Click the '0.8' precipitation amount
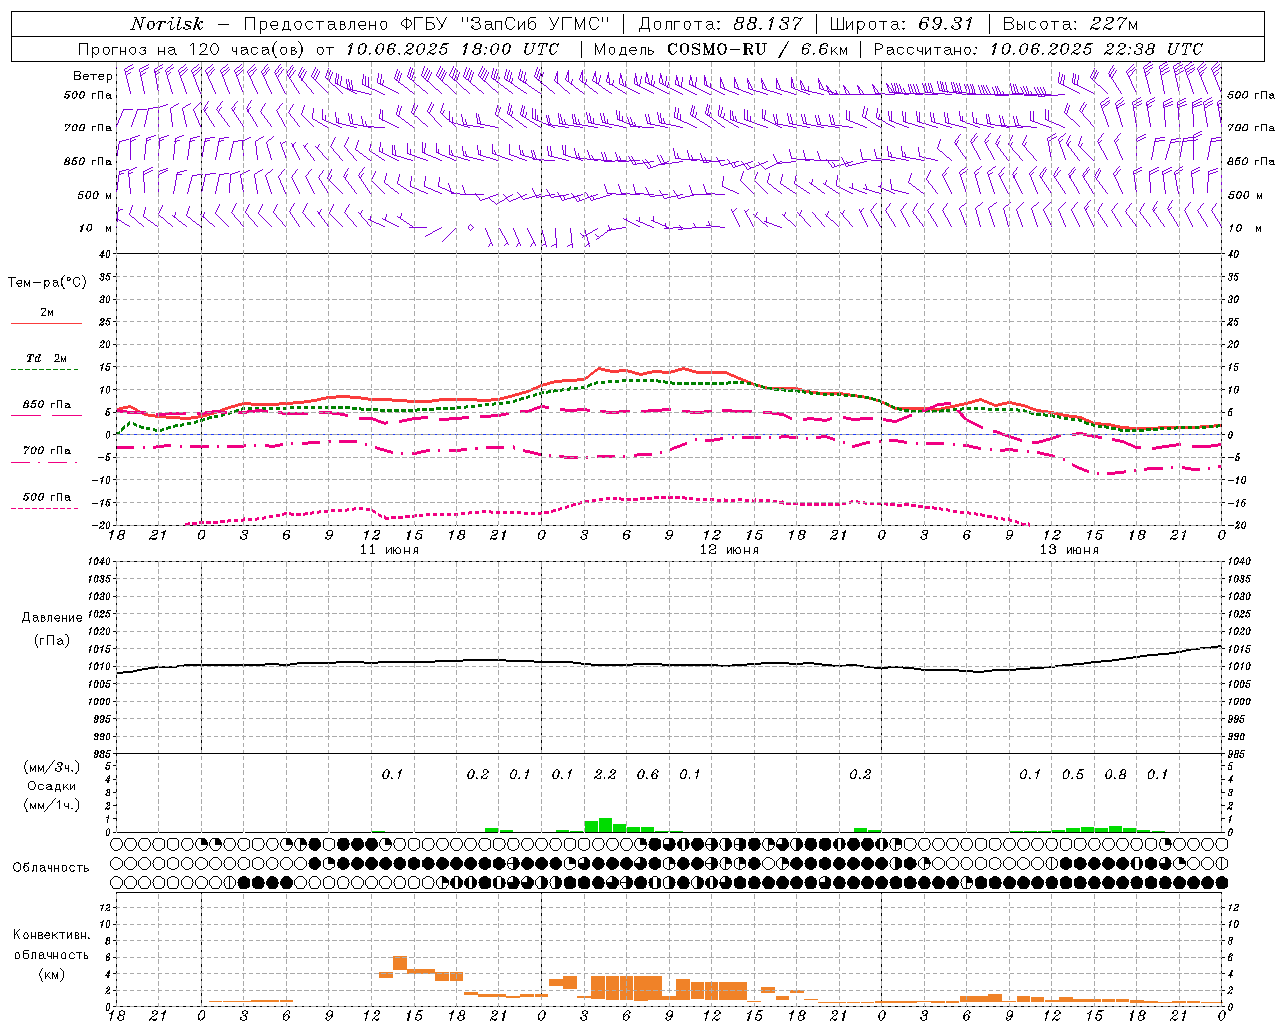1280x1024 pixels. [x=1116, y=774]
